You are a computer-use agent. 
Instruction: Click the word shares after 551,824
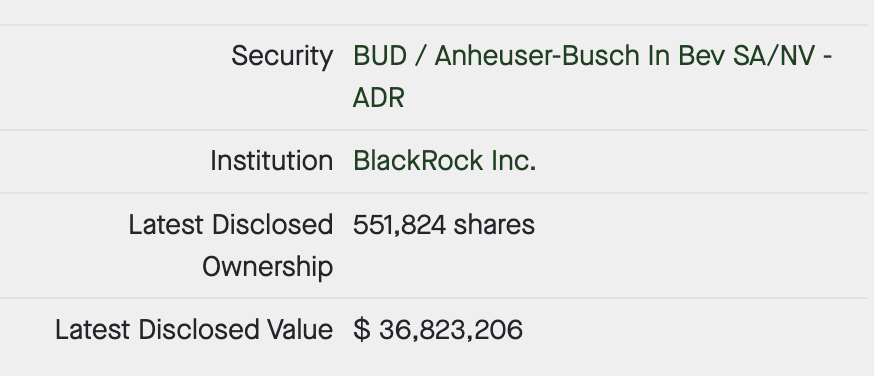[x=494, y=225]
